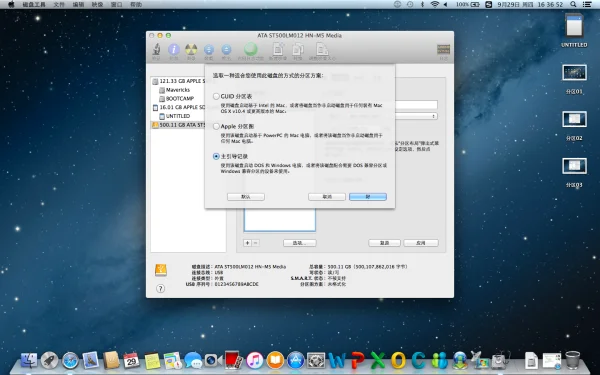This screenshot has height=375, width=600.
Task: Select the 16.01 GB APPLE disk
Action: 178,107
